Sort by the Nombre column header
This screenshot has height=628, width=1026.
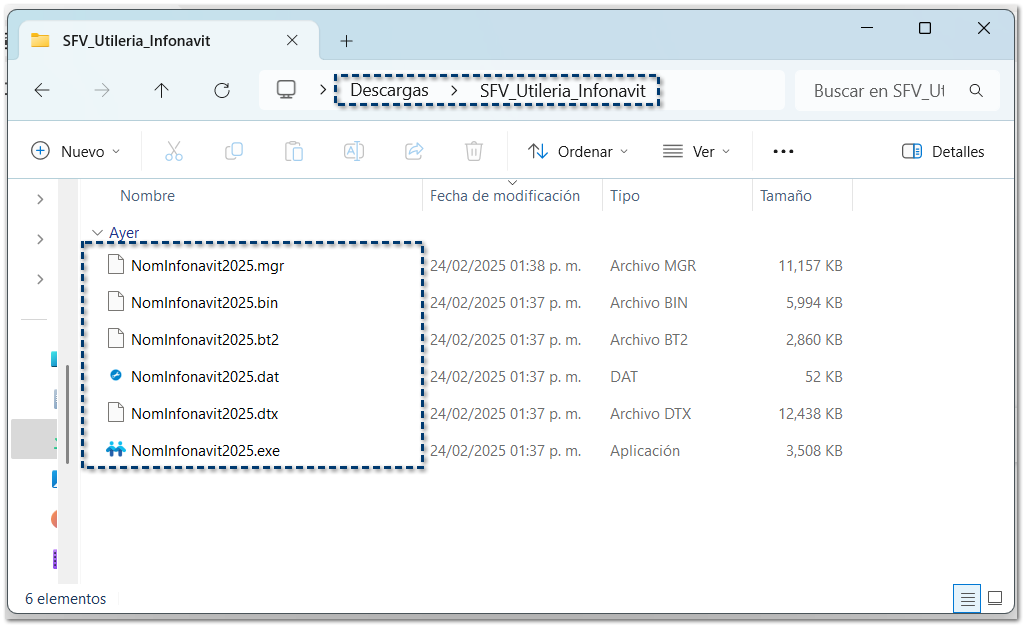(147, 196)
